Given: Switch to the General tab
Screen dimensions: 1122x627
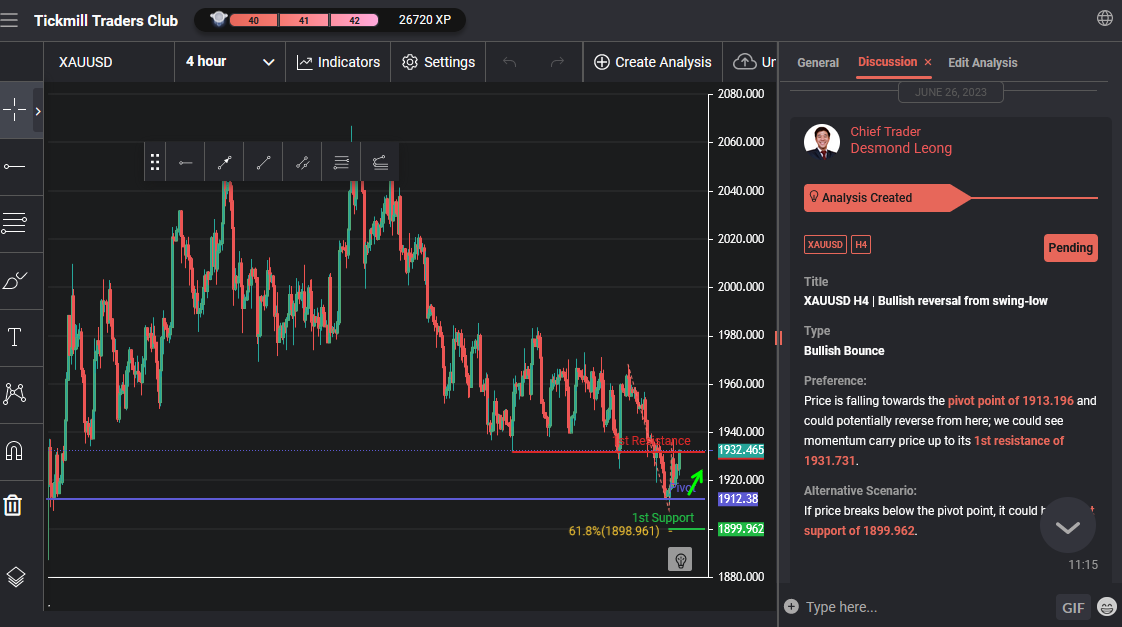Looking at the screenshot, I should click(x=818, y=63).
